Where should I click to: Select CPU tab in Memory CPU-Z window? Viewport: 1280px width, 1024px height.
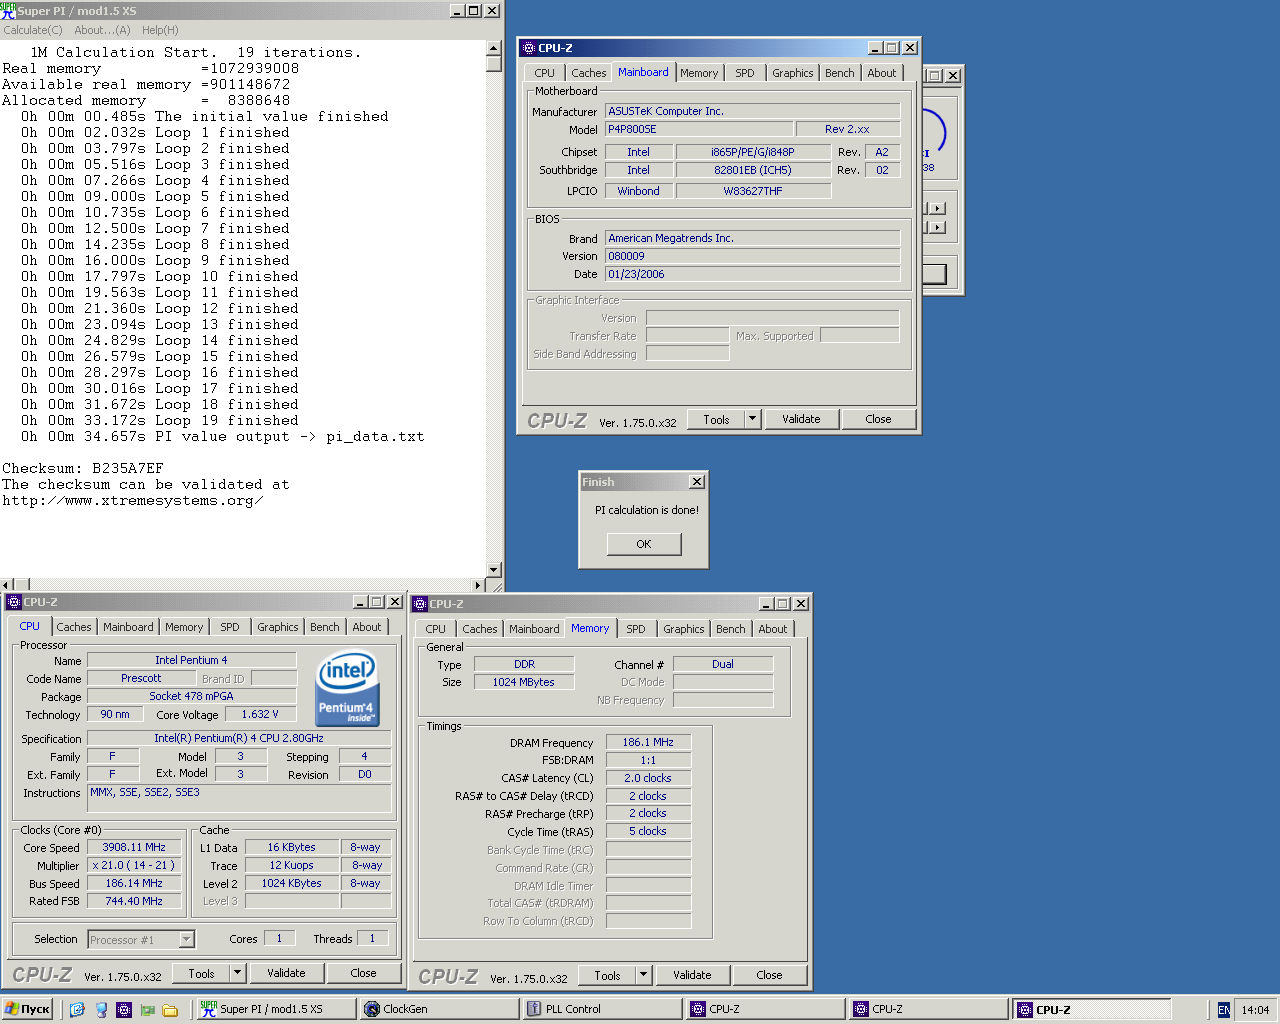click(x=435, y=629)
